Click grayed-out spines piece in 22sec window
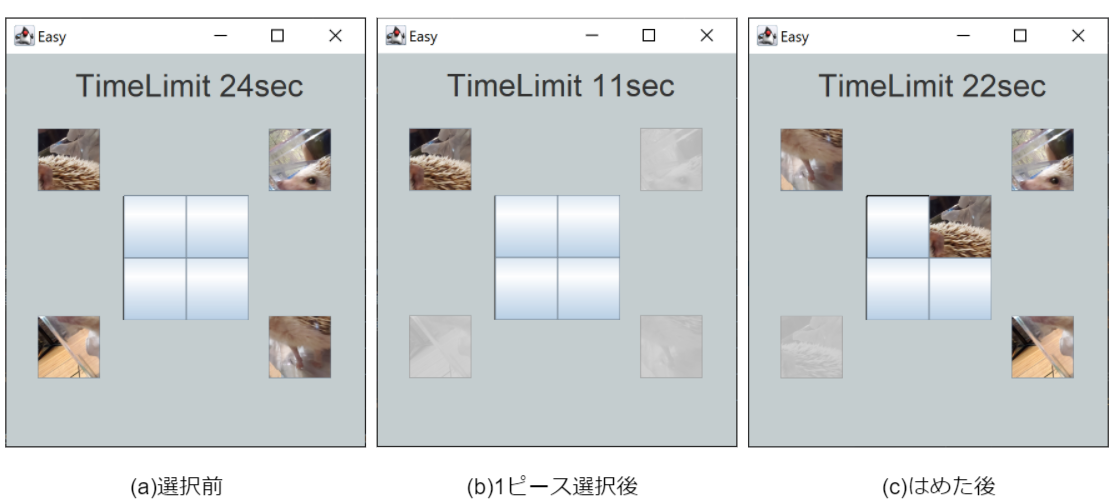Image resolution: width=1118 pixels, height=502 pixels. 811,347
